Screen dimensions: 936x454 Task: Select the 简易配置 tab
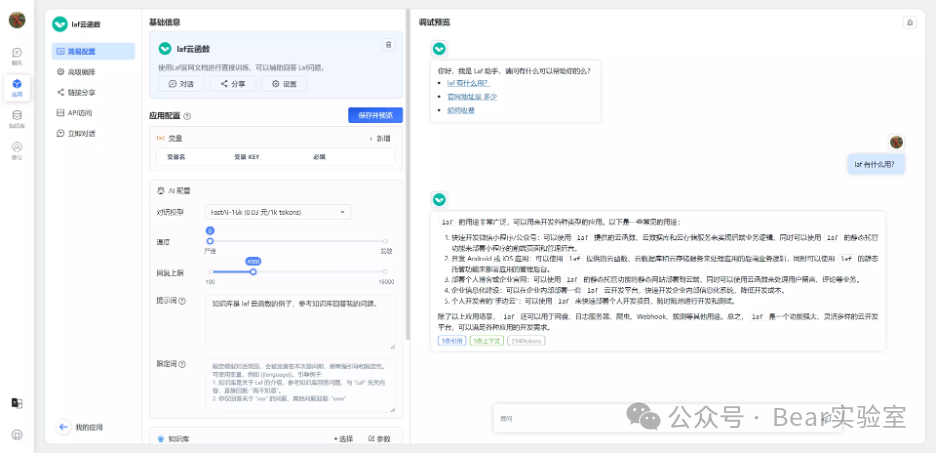coord(93,51)
